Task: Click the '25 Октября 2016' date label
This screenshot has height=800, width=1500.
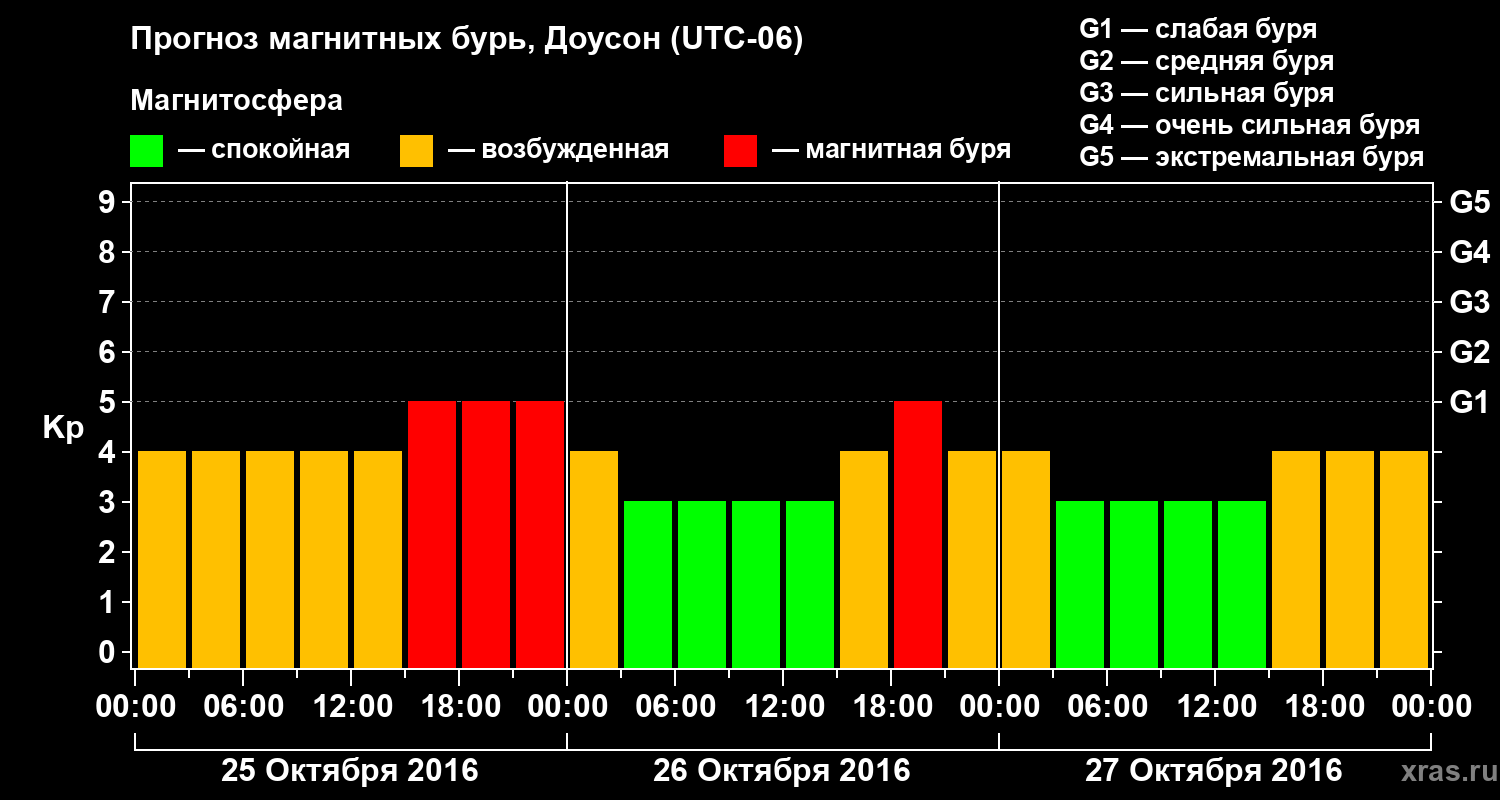Action: 350,771
